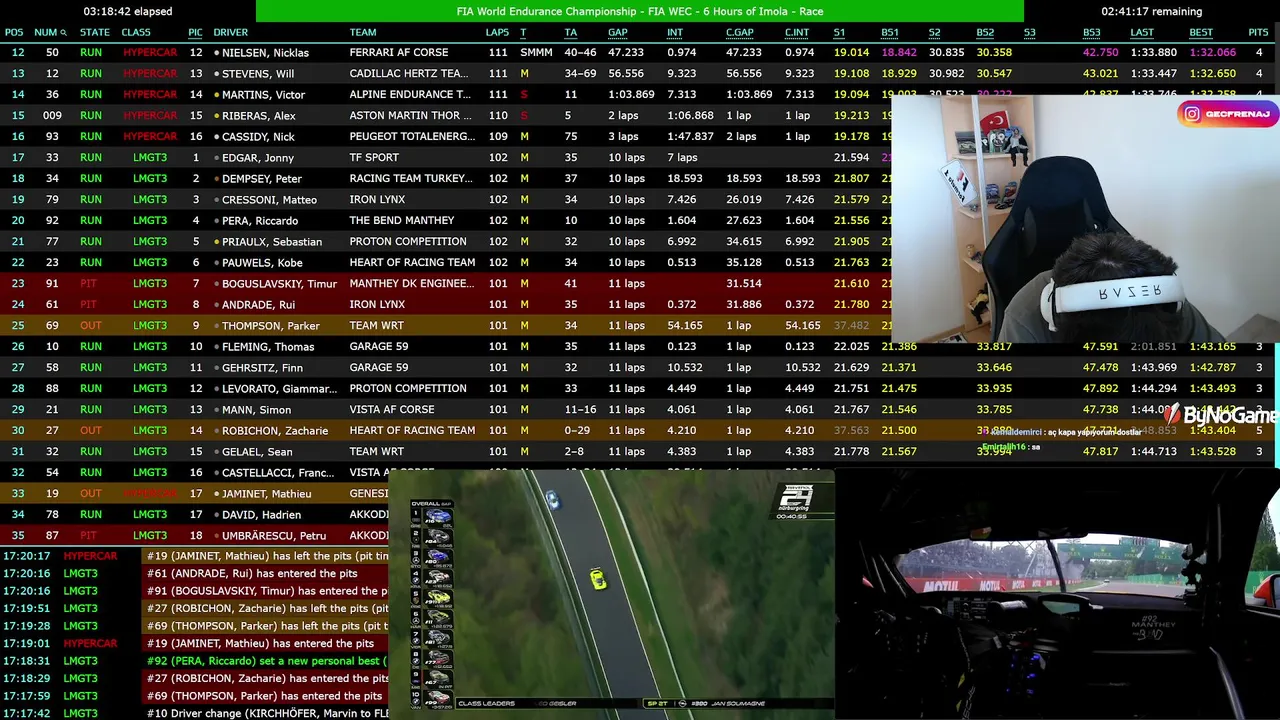Sort by the TEAM column header

pos(363,33)
